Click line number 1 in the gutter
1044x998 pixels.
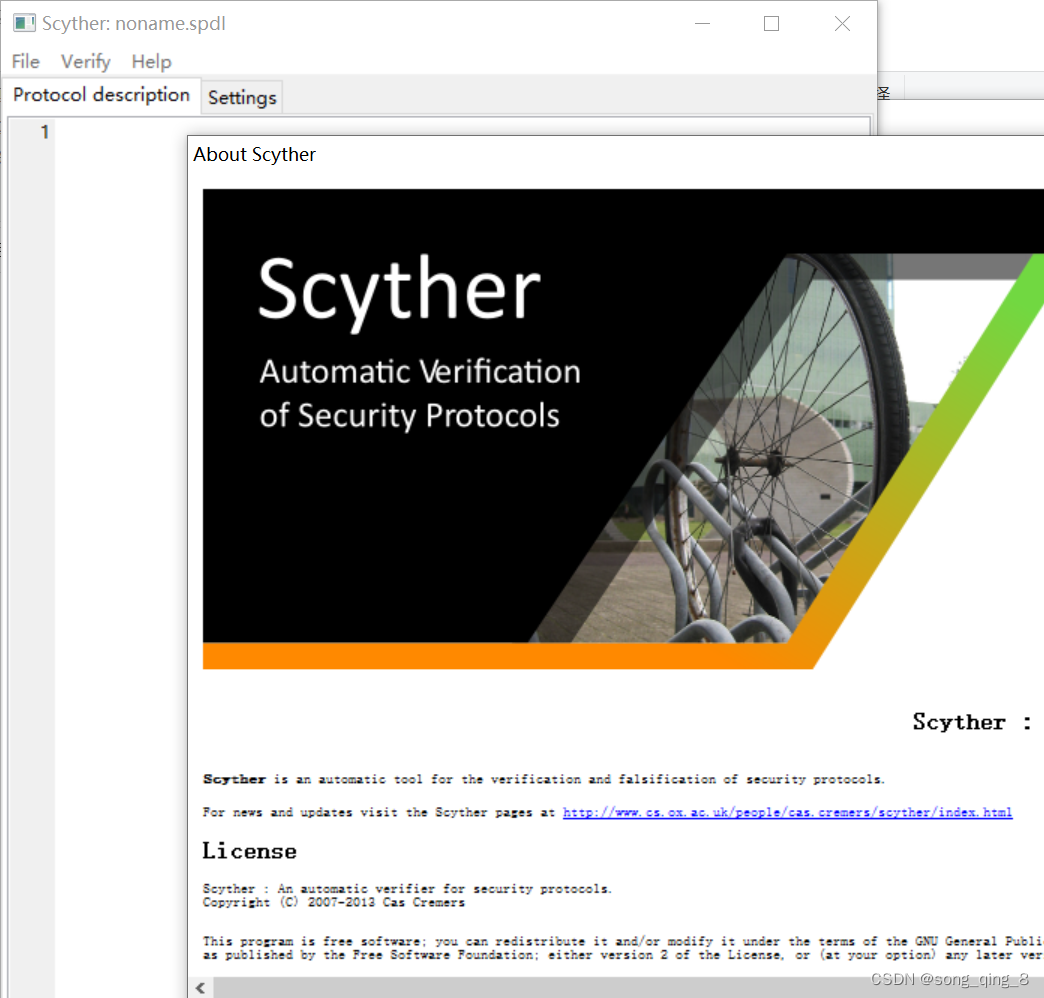44,131
